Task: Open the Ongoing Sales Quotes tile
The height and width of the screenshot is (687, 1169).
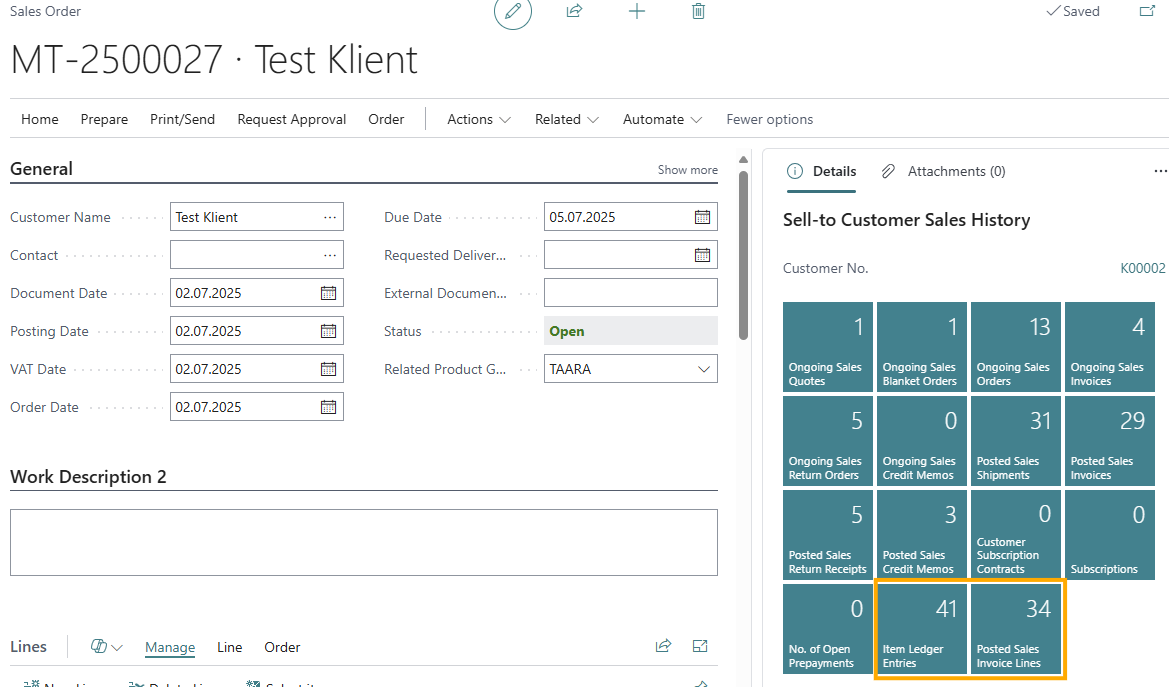Action: pyautogui.click(x=828, y=347)
